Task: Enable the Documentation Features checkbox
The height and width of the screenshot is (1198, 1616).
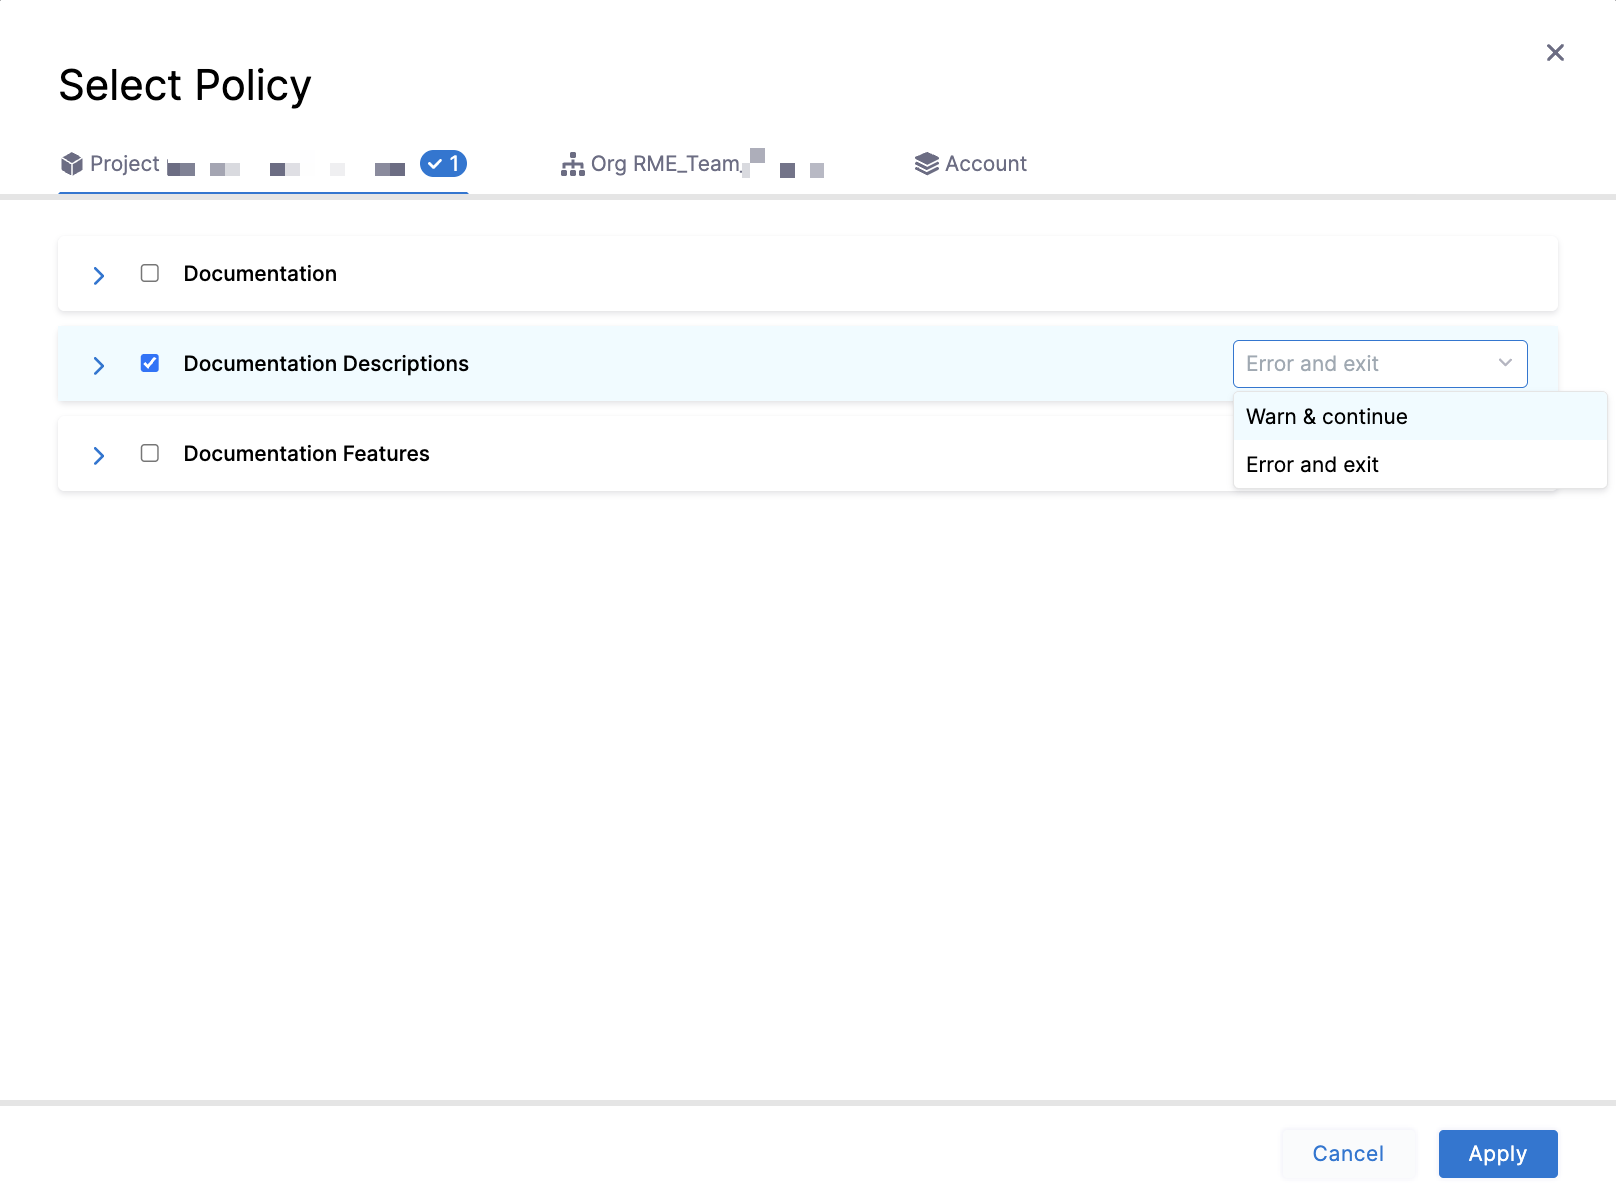Action: 150,453
